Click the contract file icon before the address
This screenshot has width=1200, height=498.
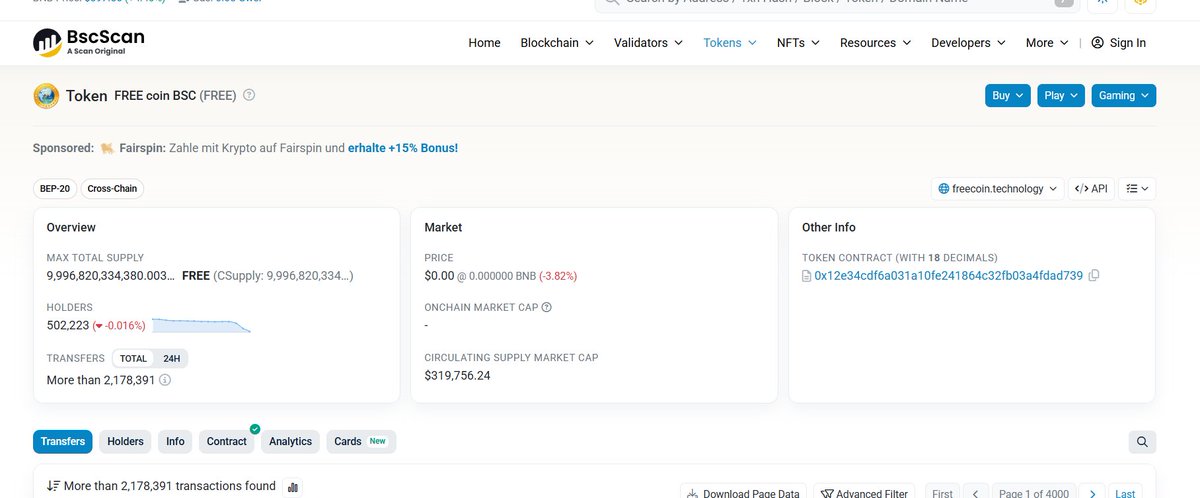(807, 275)
